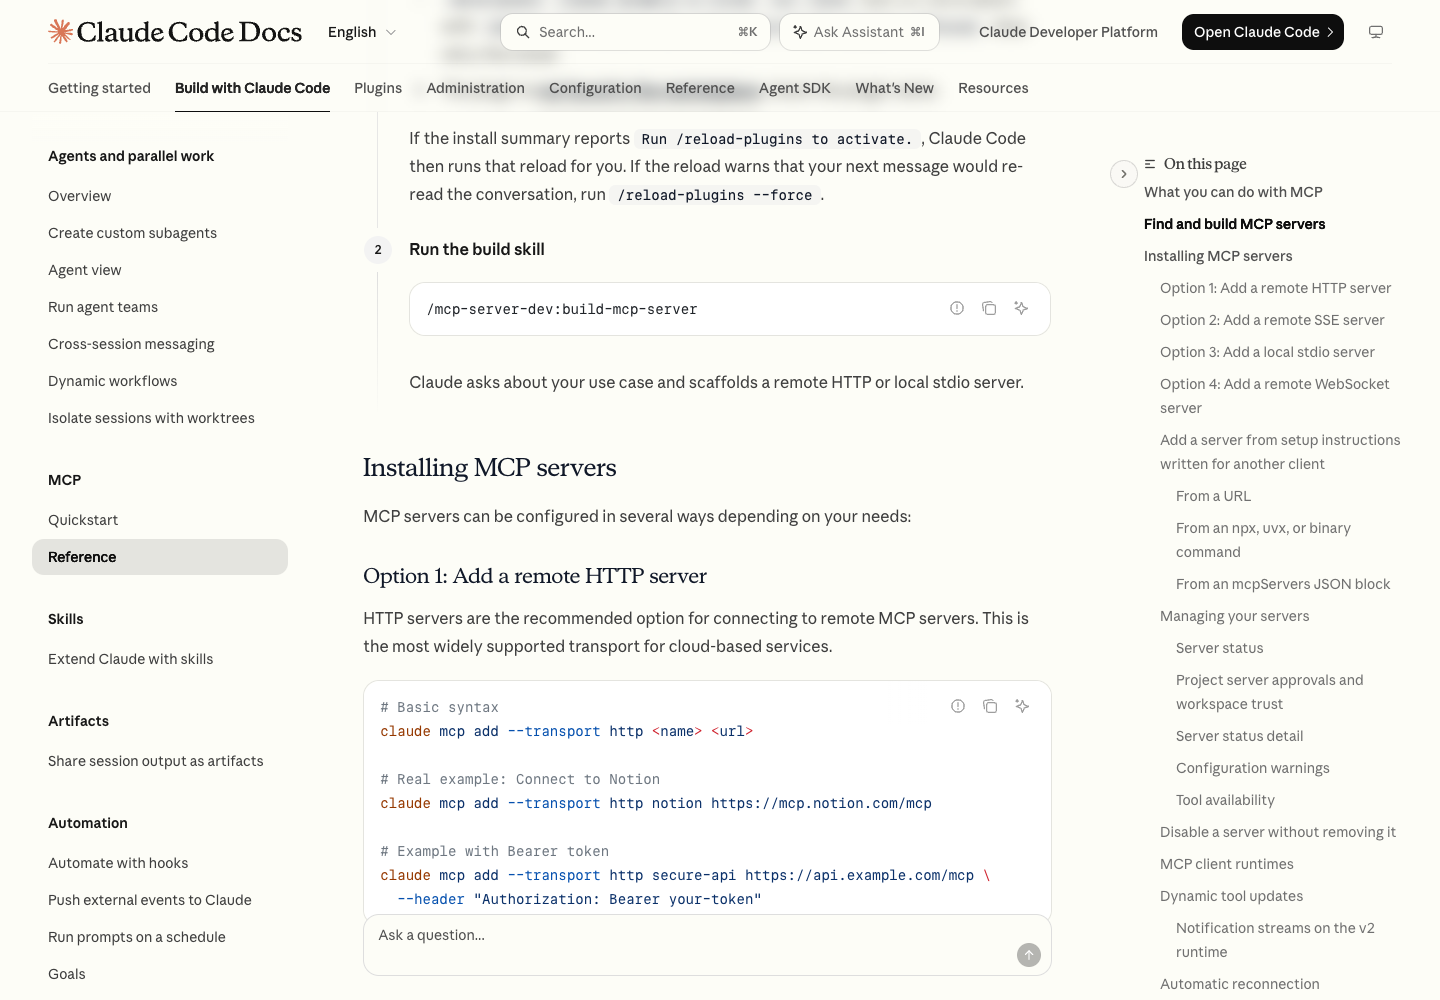Go to the Administration tab
This screenshot has width=1440, height=1000.
coord(475,88)
